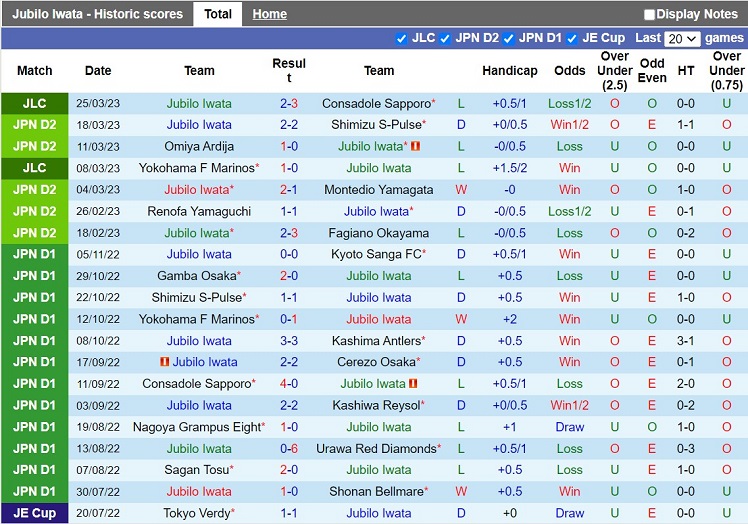Select the Total tab
Image resolution: width=748 pixels, height=524 pixels.
tap(217, 15)
